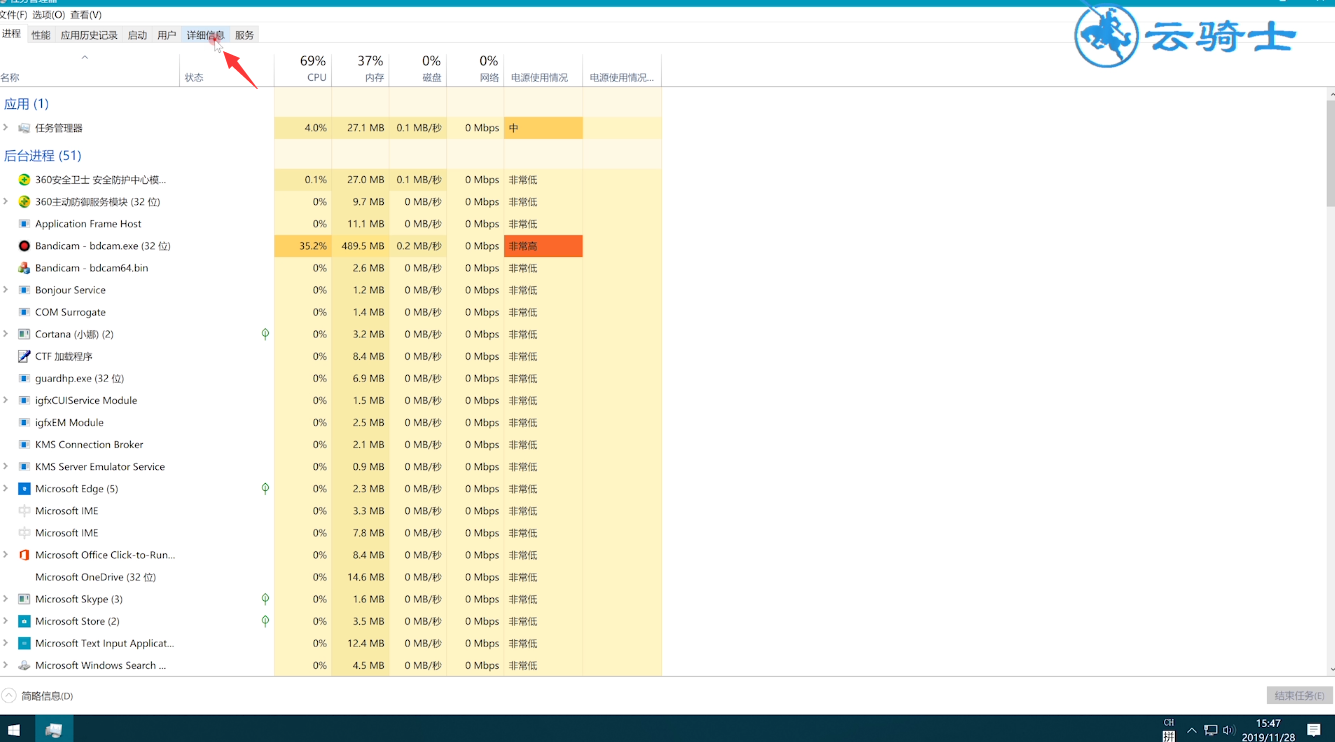Expand the KMS Server Emulator Service row

(6, 466)
